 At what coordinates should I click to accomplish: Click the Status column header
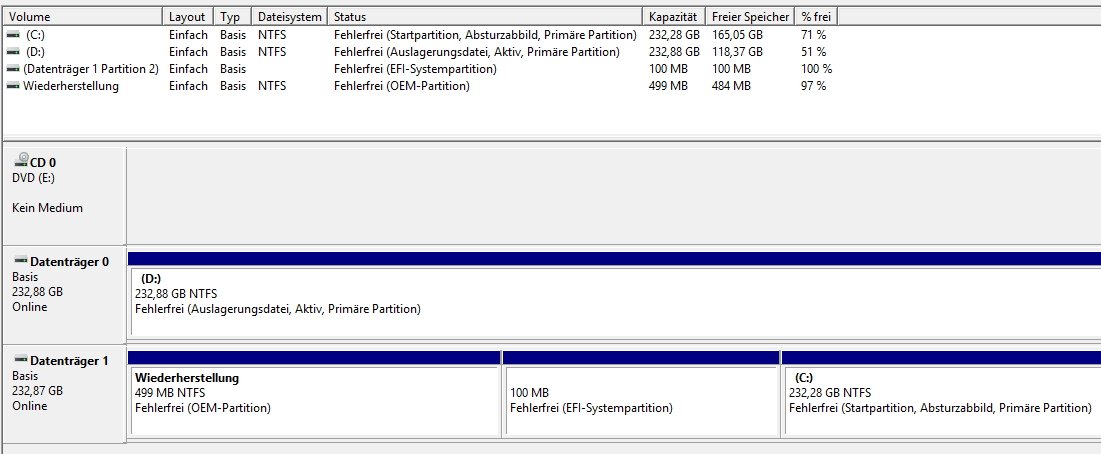pos(485,17)
